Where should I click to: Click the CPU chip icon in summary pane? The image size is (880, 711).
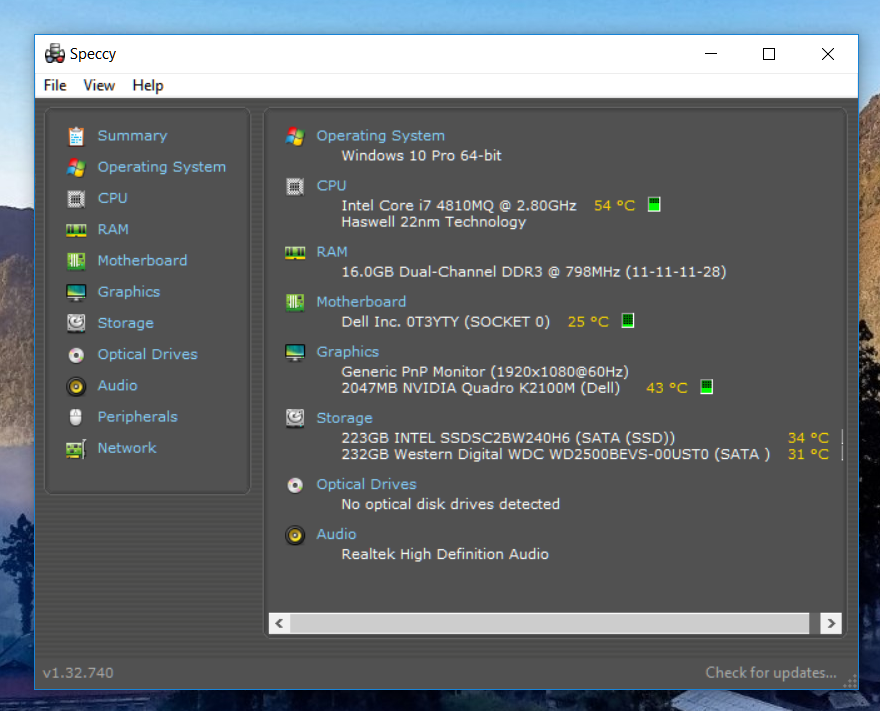click(295, 186)
